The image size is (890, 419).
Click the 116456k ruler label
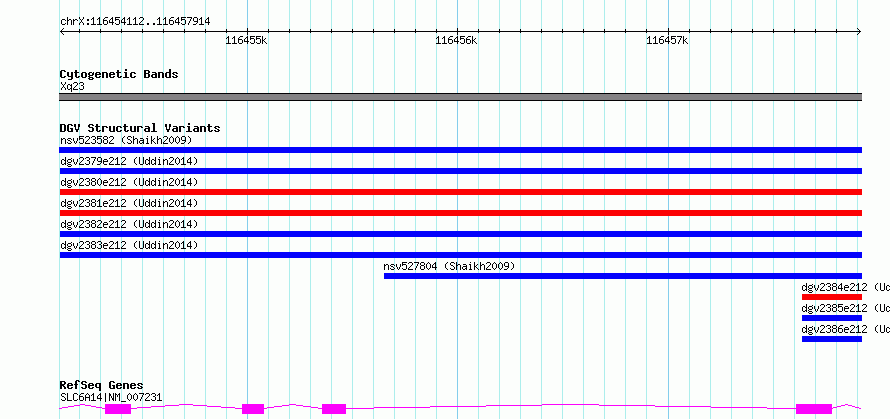456,40
